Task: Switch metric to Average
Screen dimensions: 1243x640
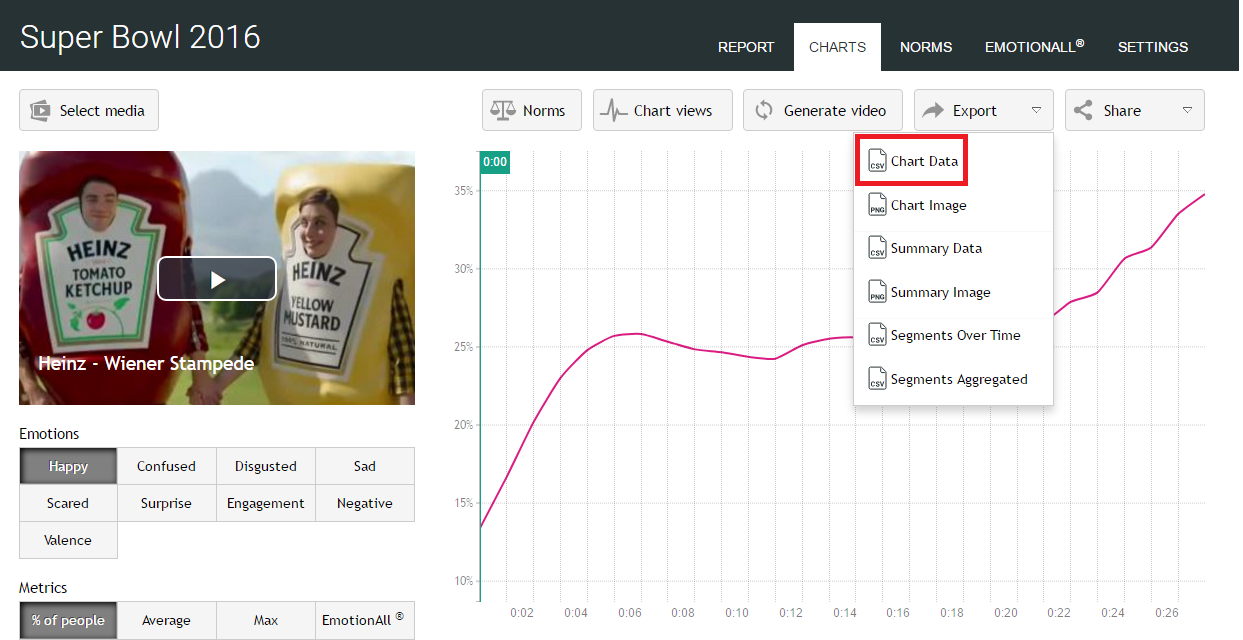Action: click(x=166, y=620)
